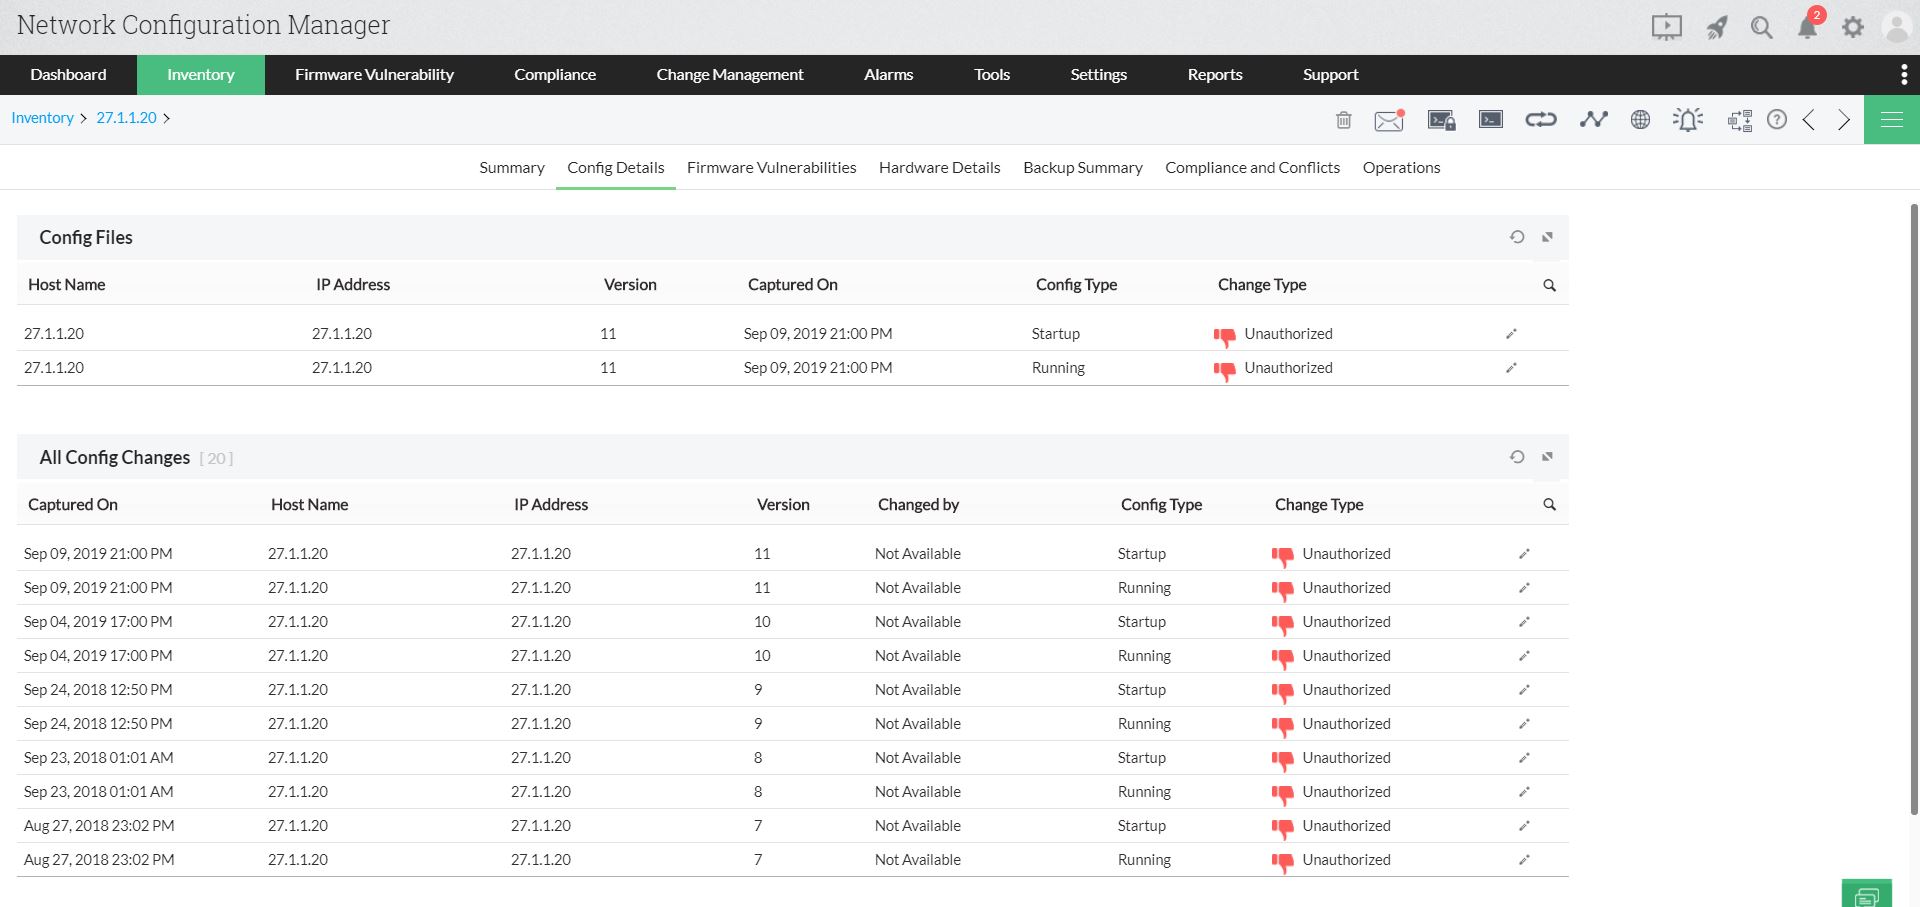Open the hamburger menu on green button
Screen dimensions: 1920x907
1891,119
